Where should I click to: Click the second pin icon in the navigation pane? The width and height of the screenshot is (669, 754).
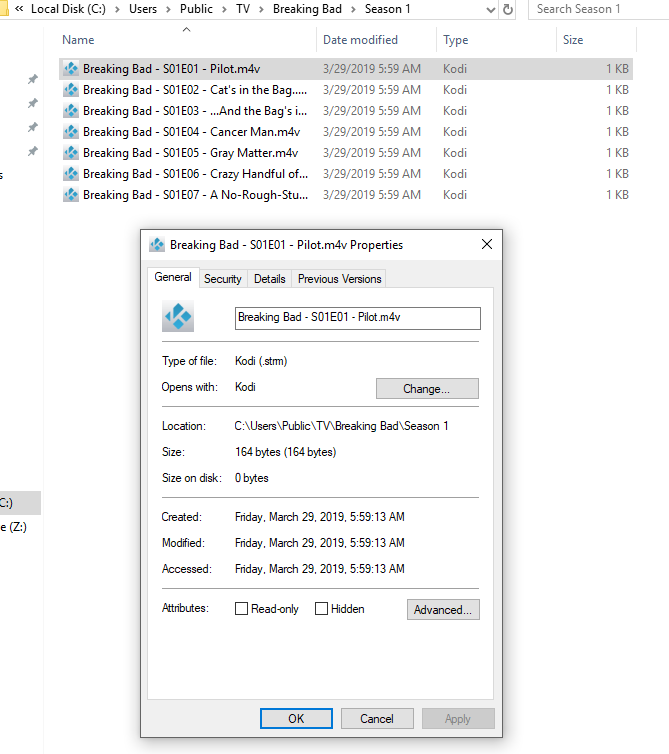click(x=33, y=103)
